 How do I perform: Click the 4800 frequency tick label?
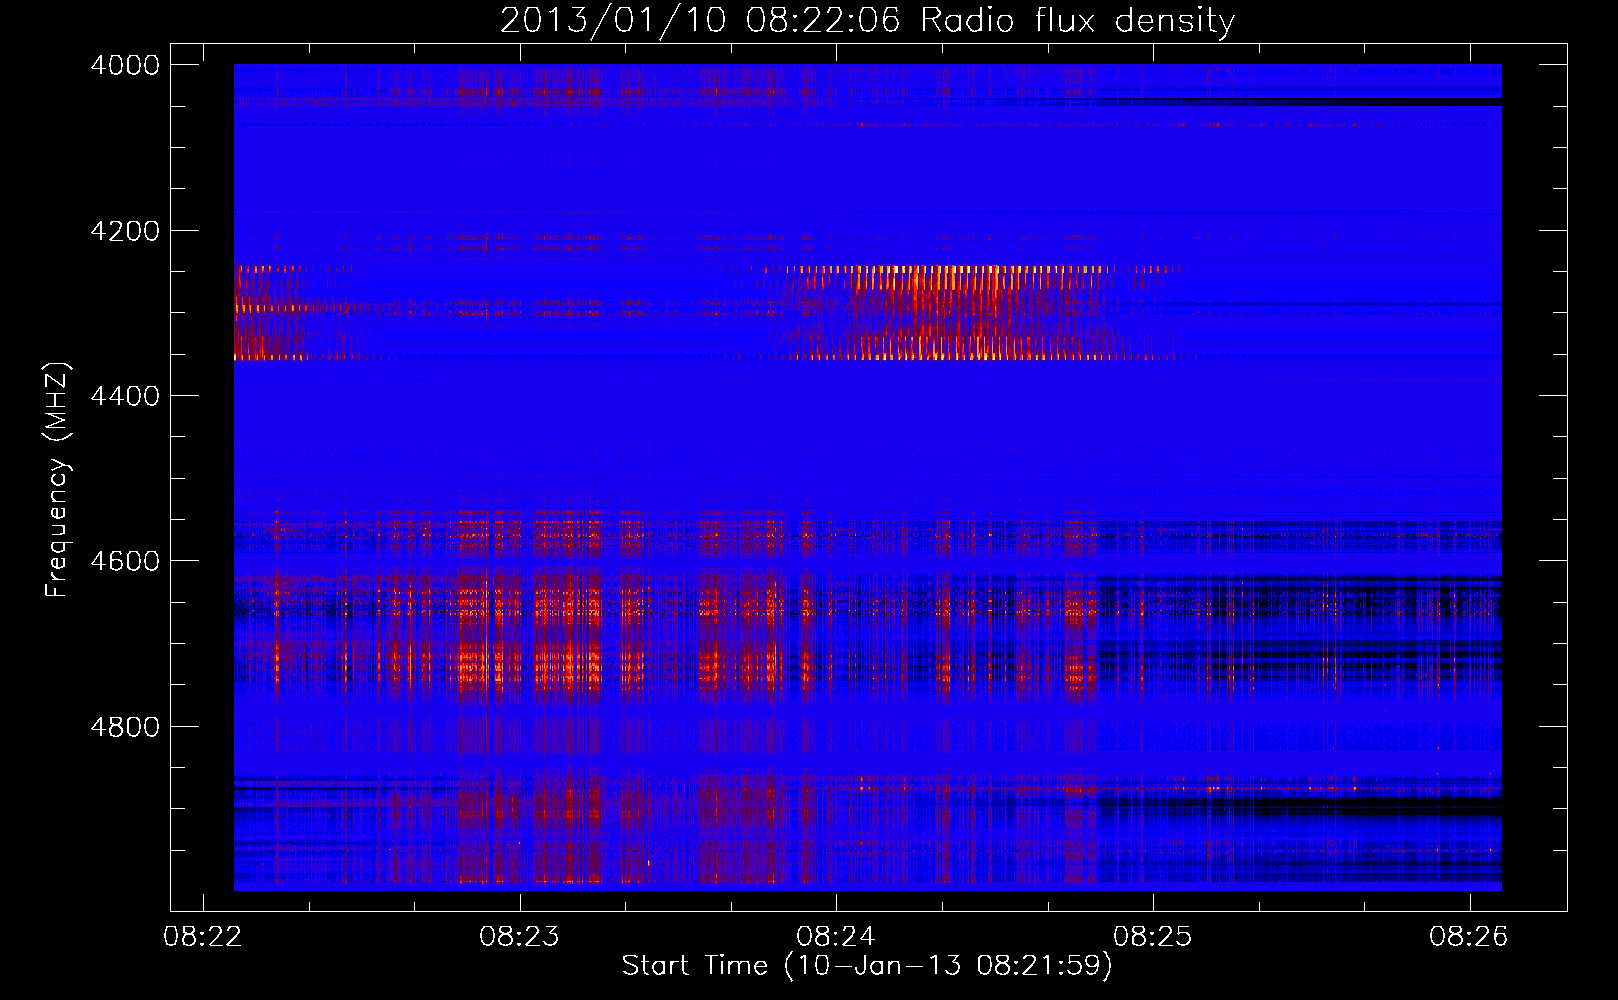pyautogui.click(x=125, y=727)
